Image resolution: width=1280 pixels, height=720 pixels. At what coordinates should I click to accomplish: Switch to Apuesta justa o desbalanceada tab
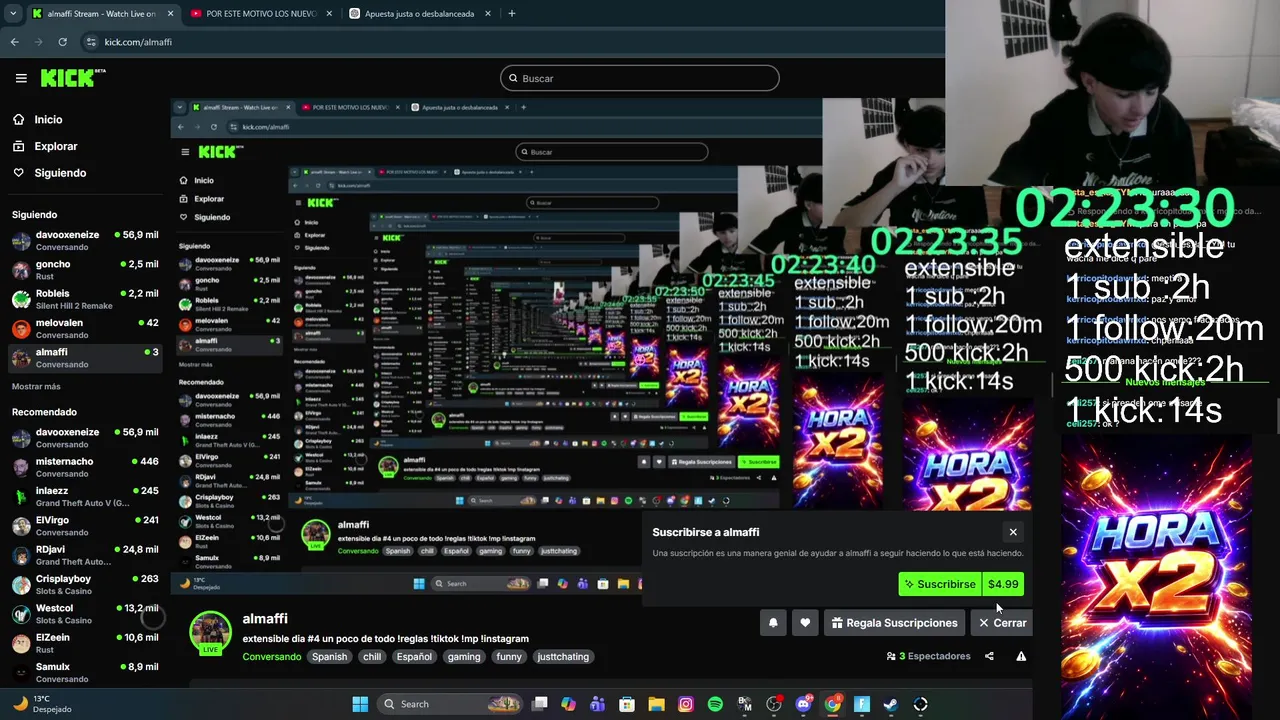tap(420, 14)
